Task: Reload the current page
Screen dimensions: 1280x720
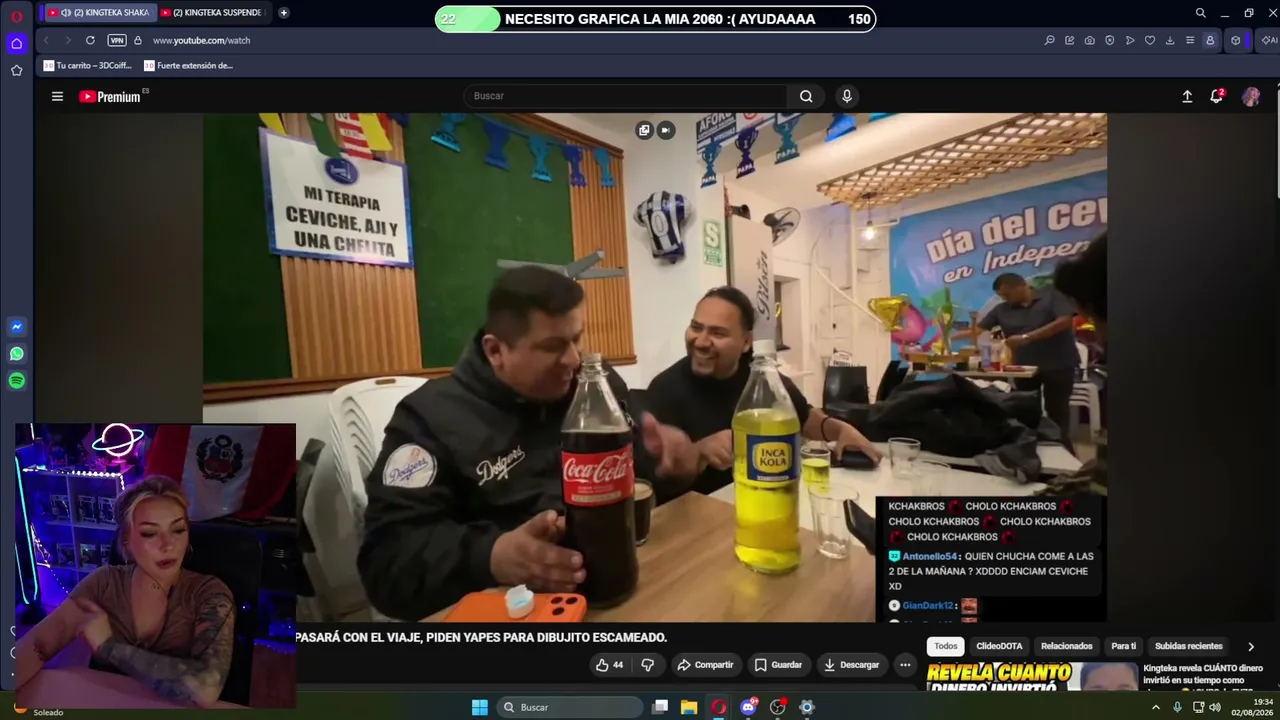Action: (x=90, y=40)
